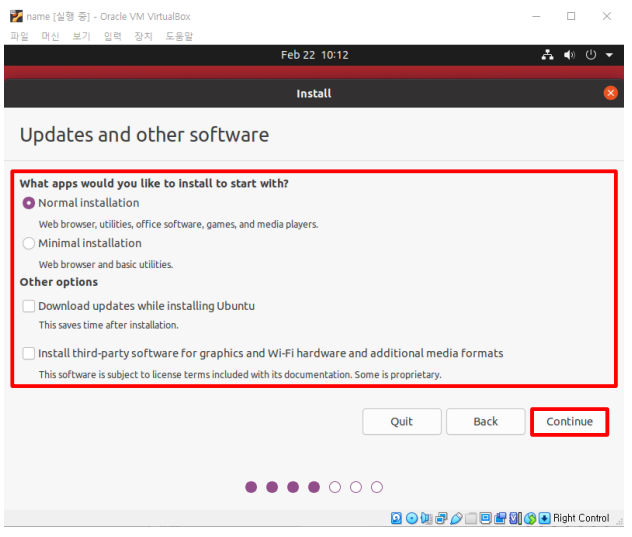Viewport: 632px width, 537px height.
Task: Click the Normal installation label text
Action: pos(89,203)
